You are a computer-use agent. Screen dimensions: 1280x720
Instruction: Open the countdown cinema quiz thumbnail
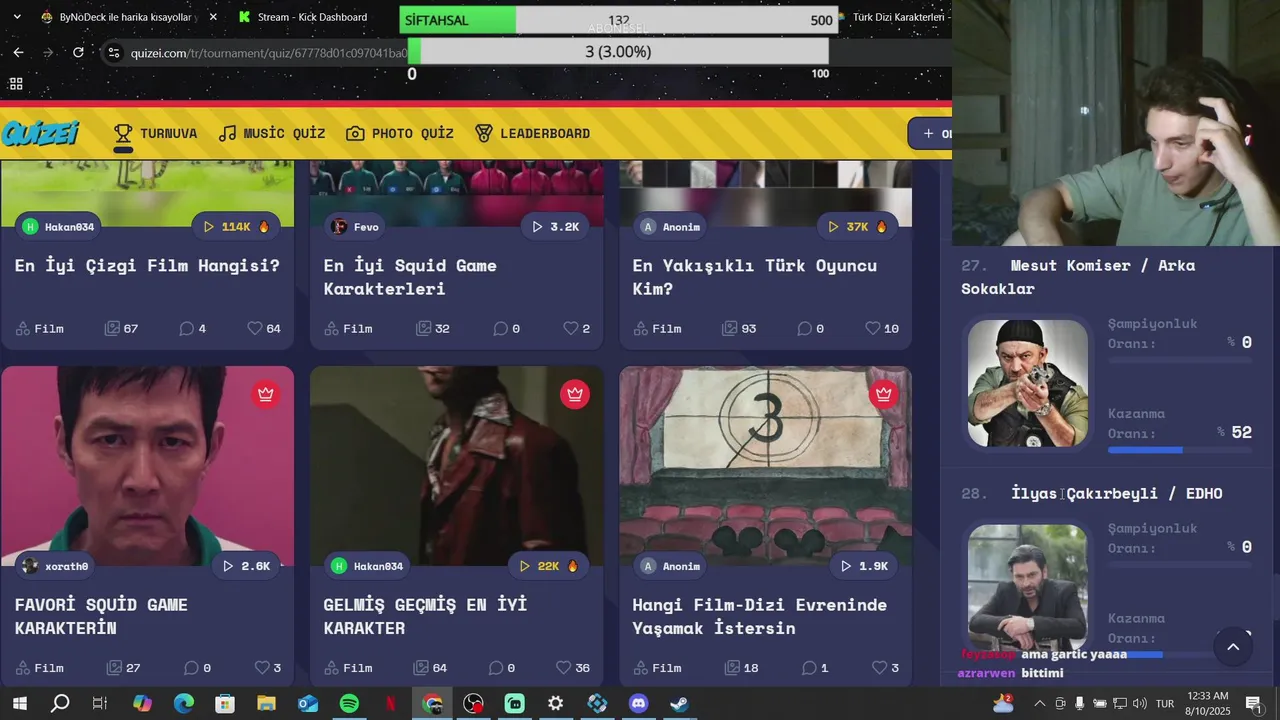pos(765,466)
